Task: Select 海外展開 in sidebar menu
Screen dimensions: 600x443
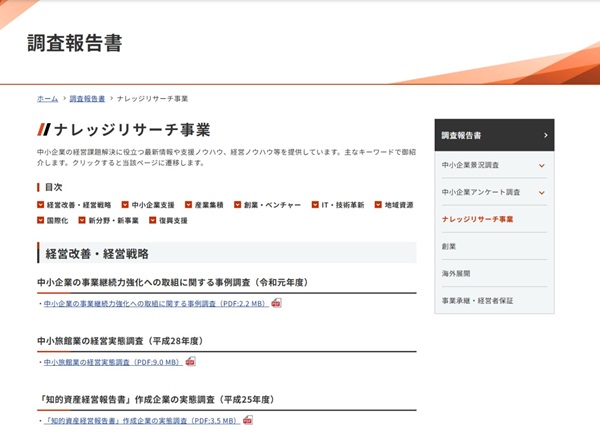Action: pyautogui.click(x=455, y=273)
